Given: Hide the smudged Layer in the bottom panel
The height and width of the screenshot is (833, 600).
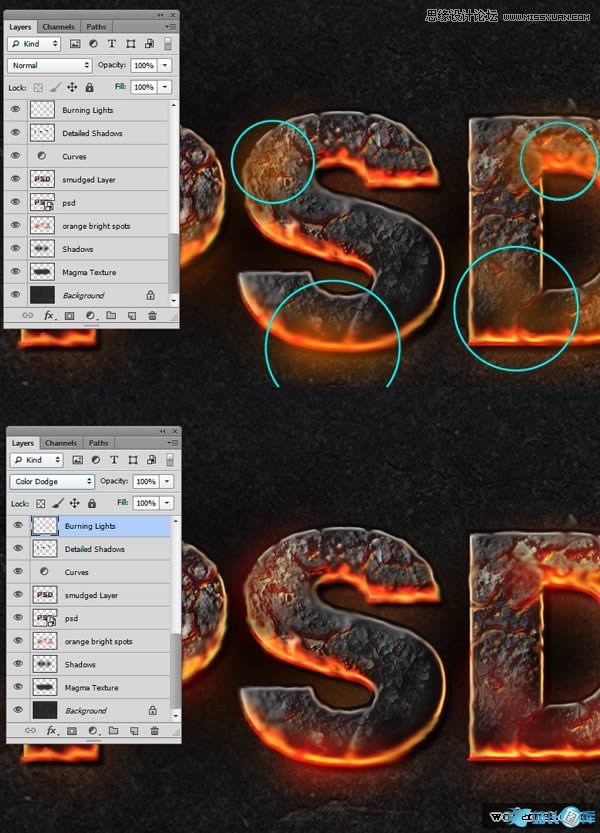Looking at the screenshot, I should (x=17, y=595).
